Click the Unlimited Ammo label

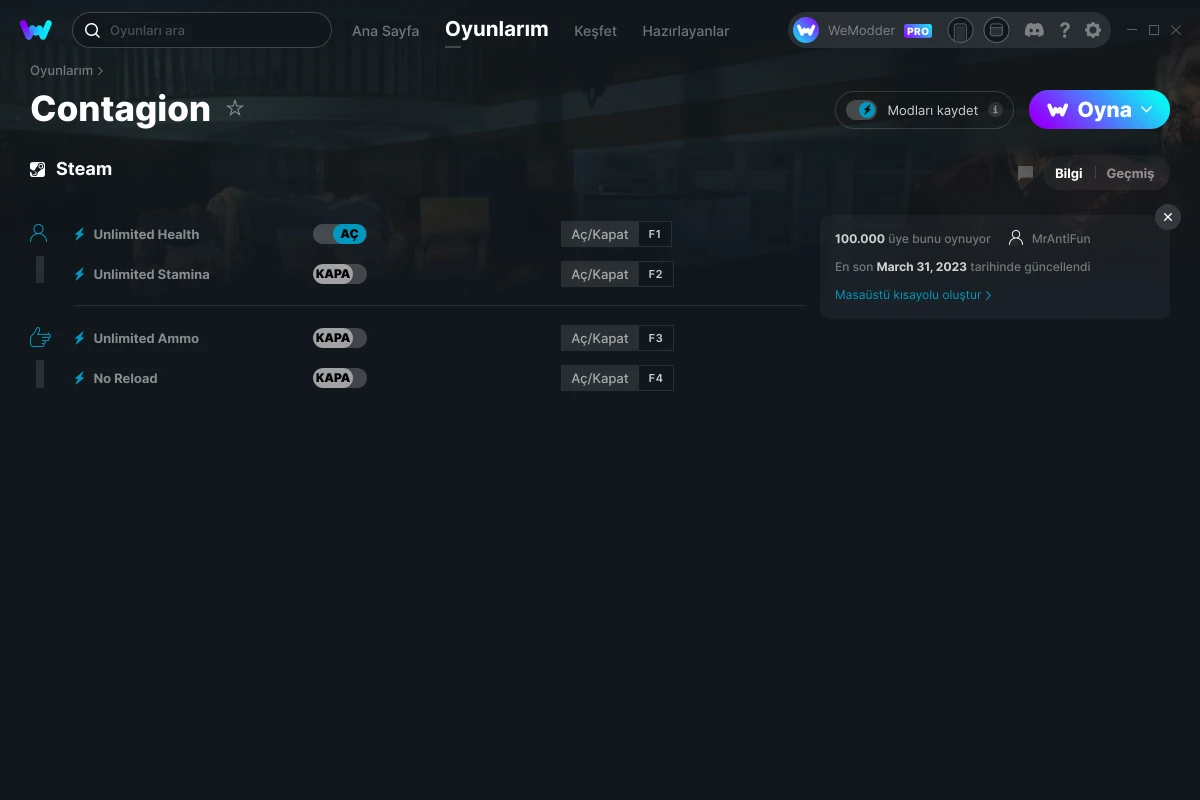[146, 338]
